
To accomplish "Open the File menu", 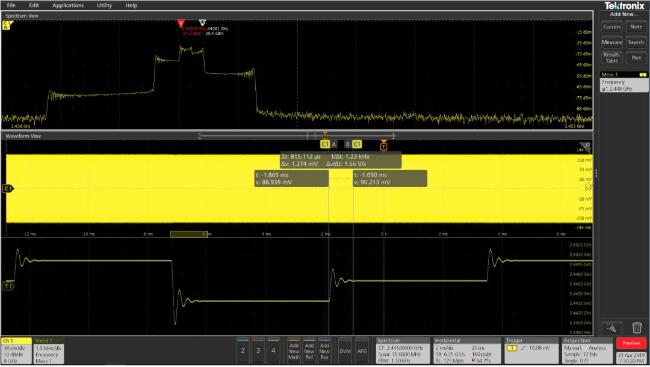I will (x=11, y=5).
